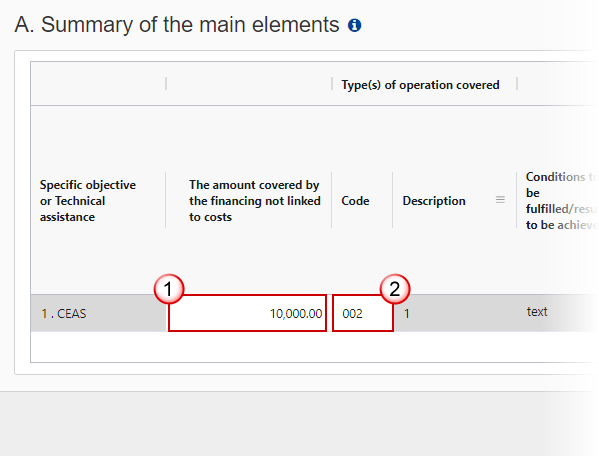The image size is (599, 470).
Task: Click the Conditions to be fulfilled header
Action: [x=560, y=201]
